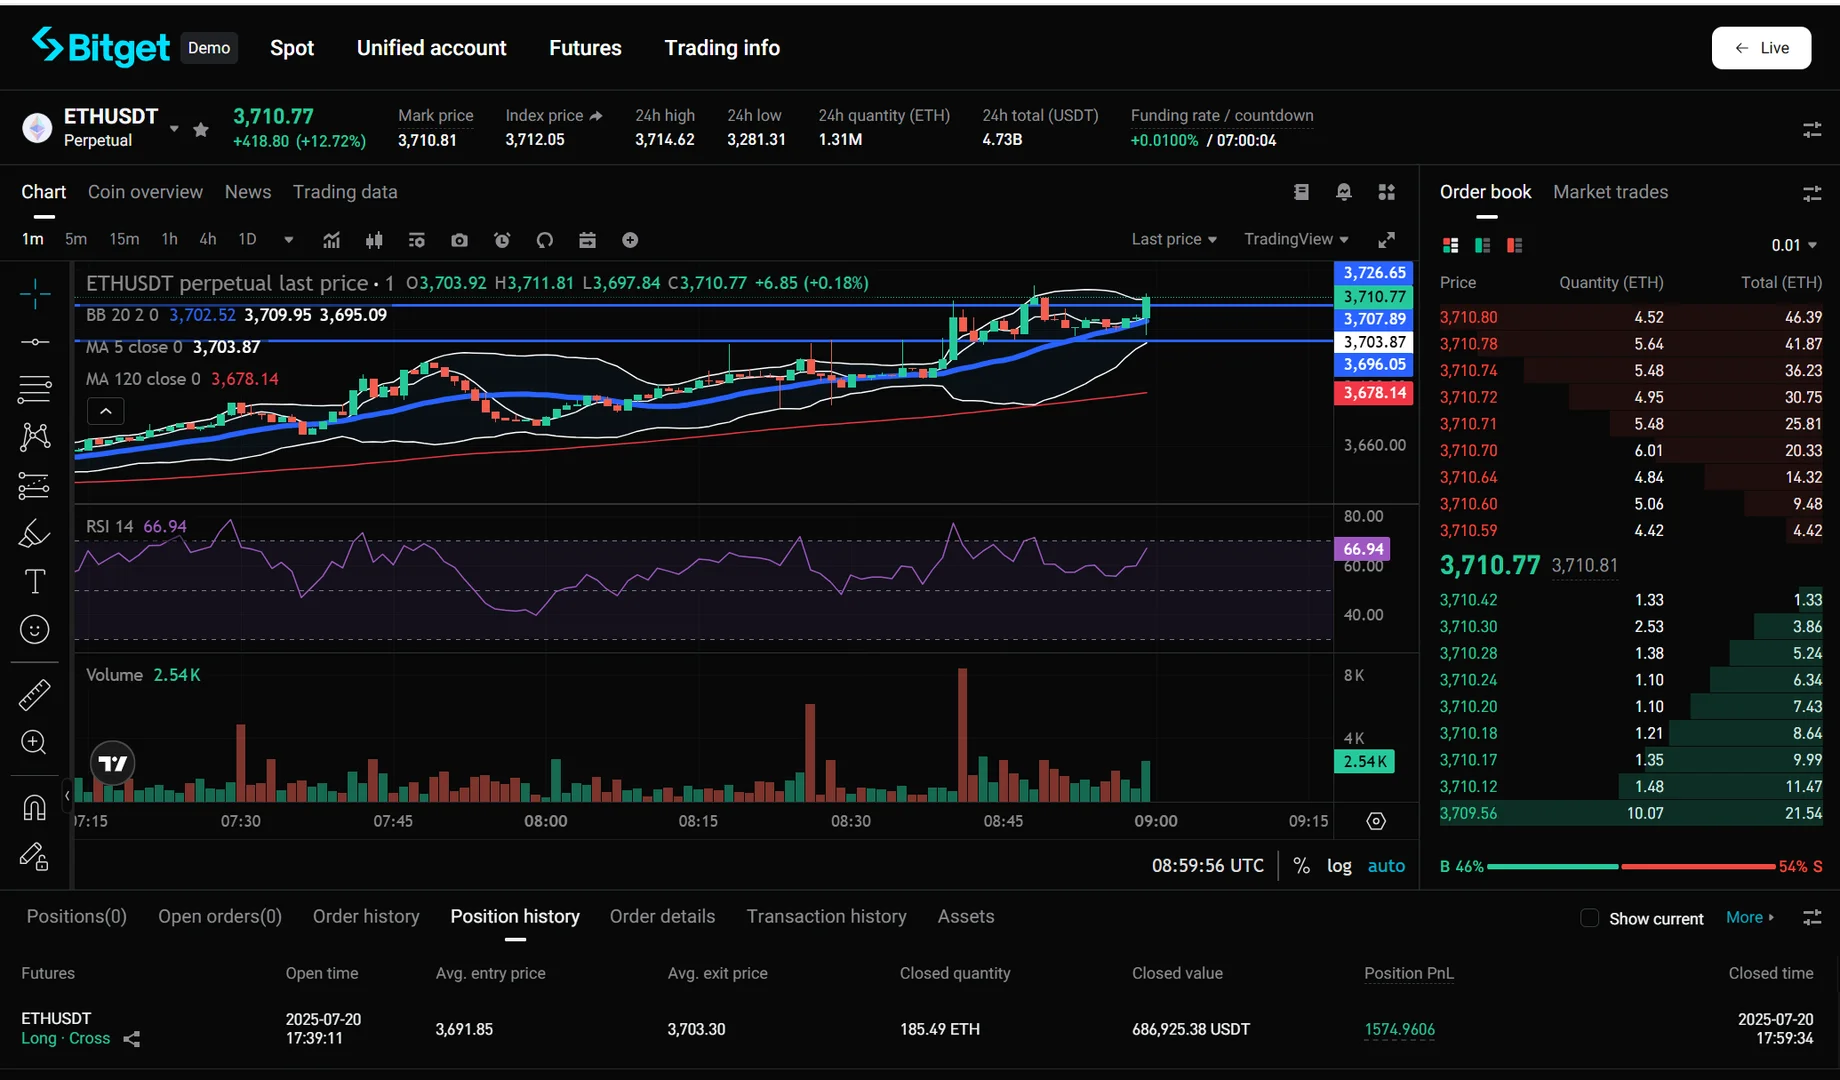Favorite ETHUSDT with the star icon
Image resolution: width=1840 pixels, height=1080 pixels.
tap(201, 129)
